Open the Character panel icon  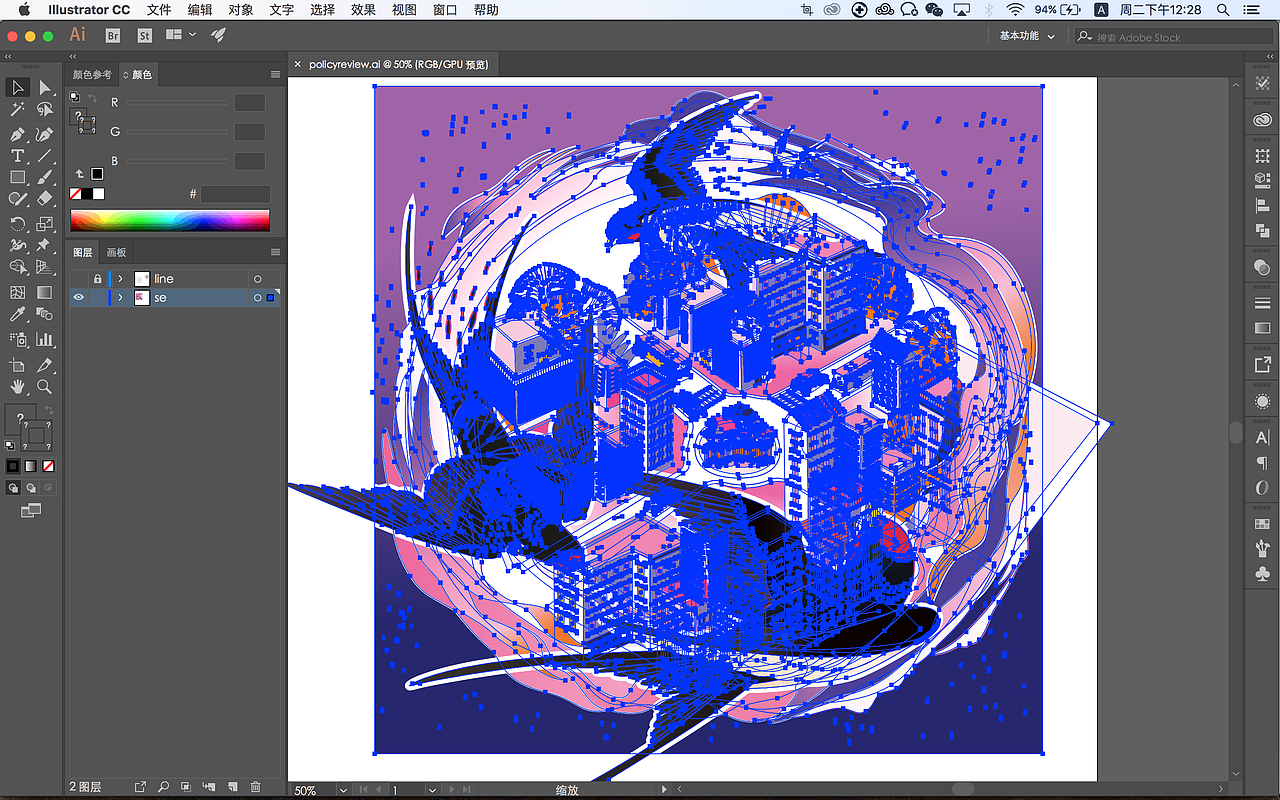(x=1262, y=438)
